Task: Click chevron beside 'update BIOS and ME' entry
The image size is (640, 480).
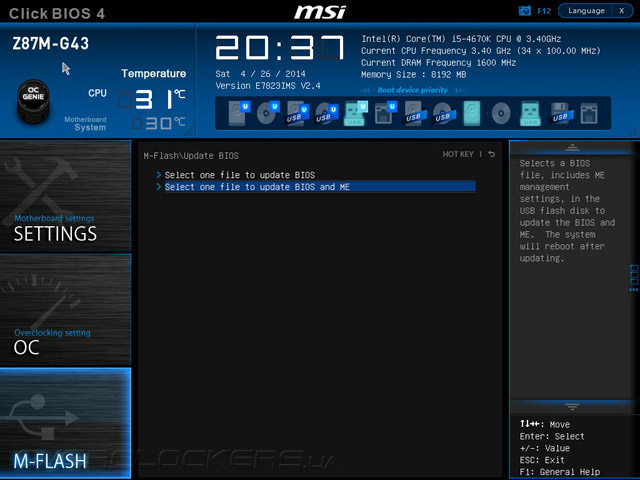Action: [159, 187]
